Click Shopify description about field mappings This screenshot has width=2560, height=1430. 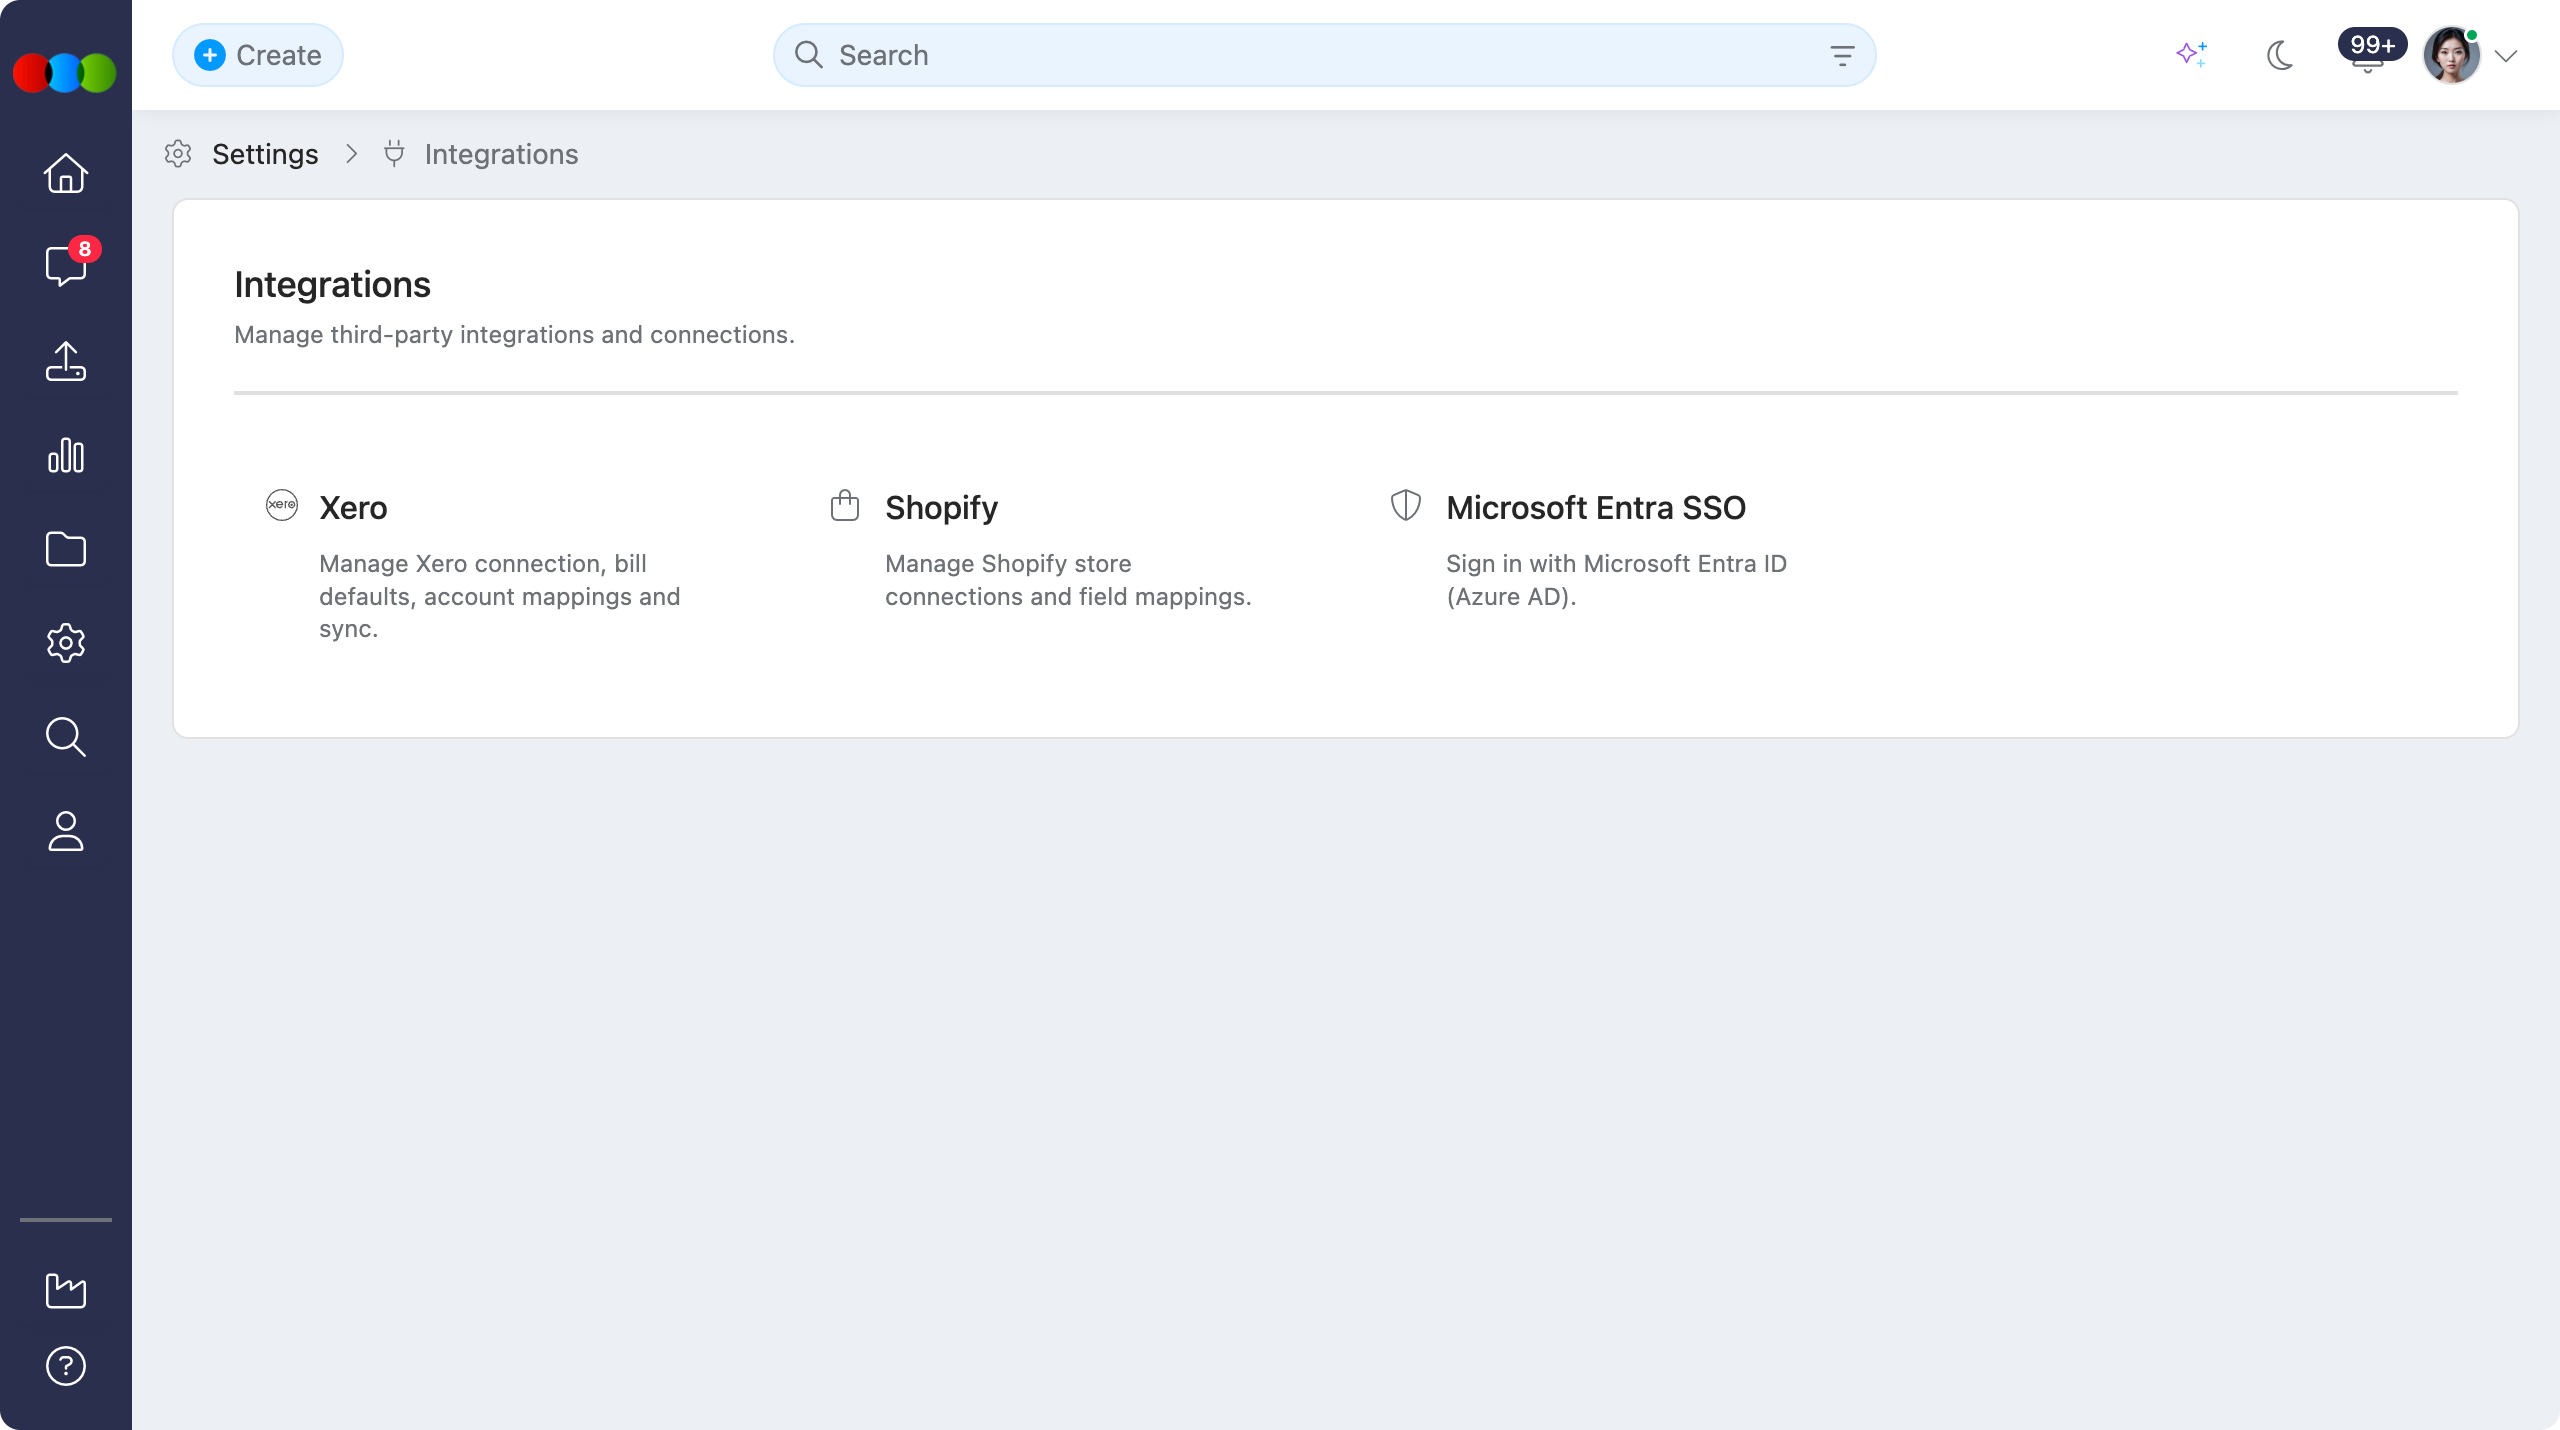click(1068, 580)
